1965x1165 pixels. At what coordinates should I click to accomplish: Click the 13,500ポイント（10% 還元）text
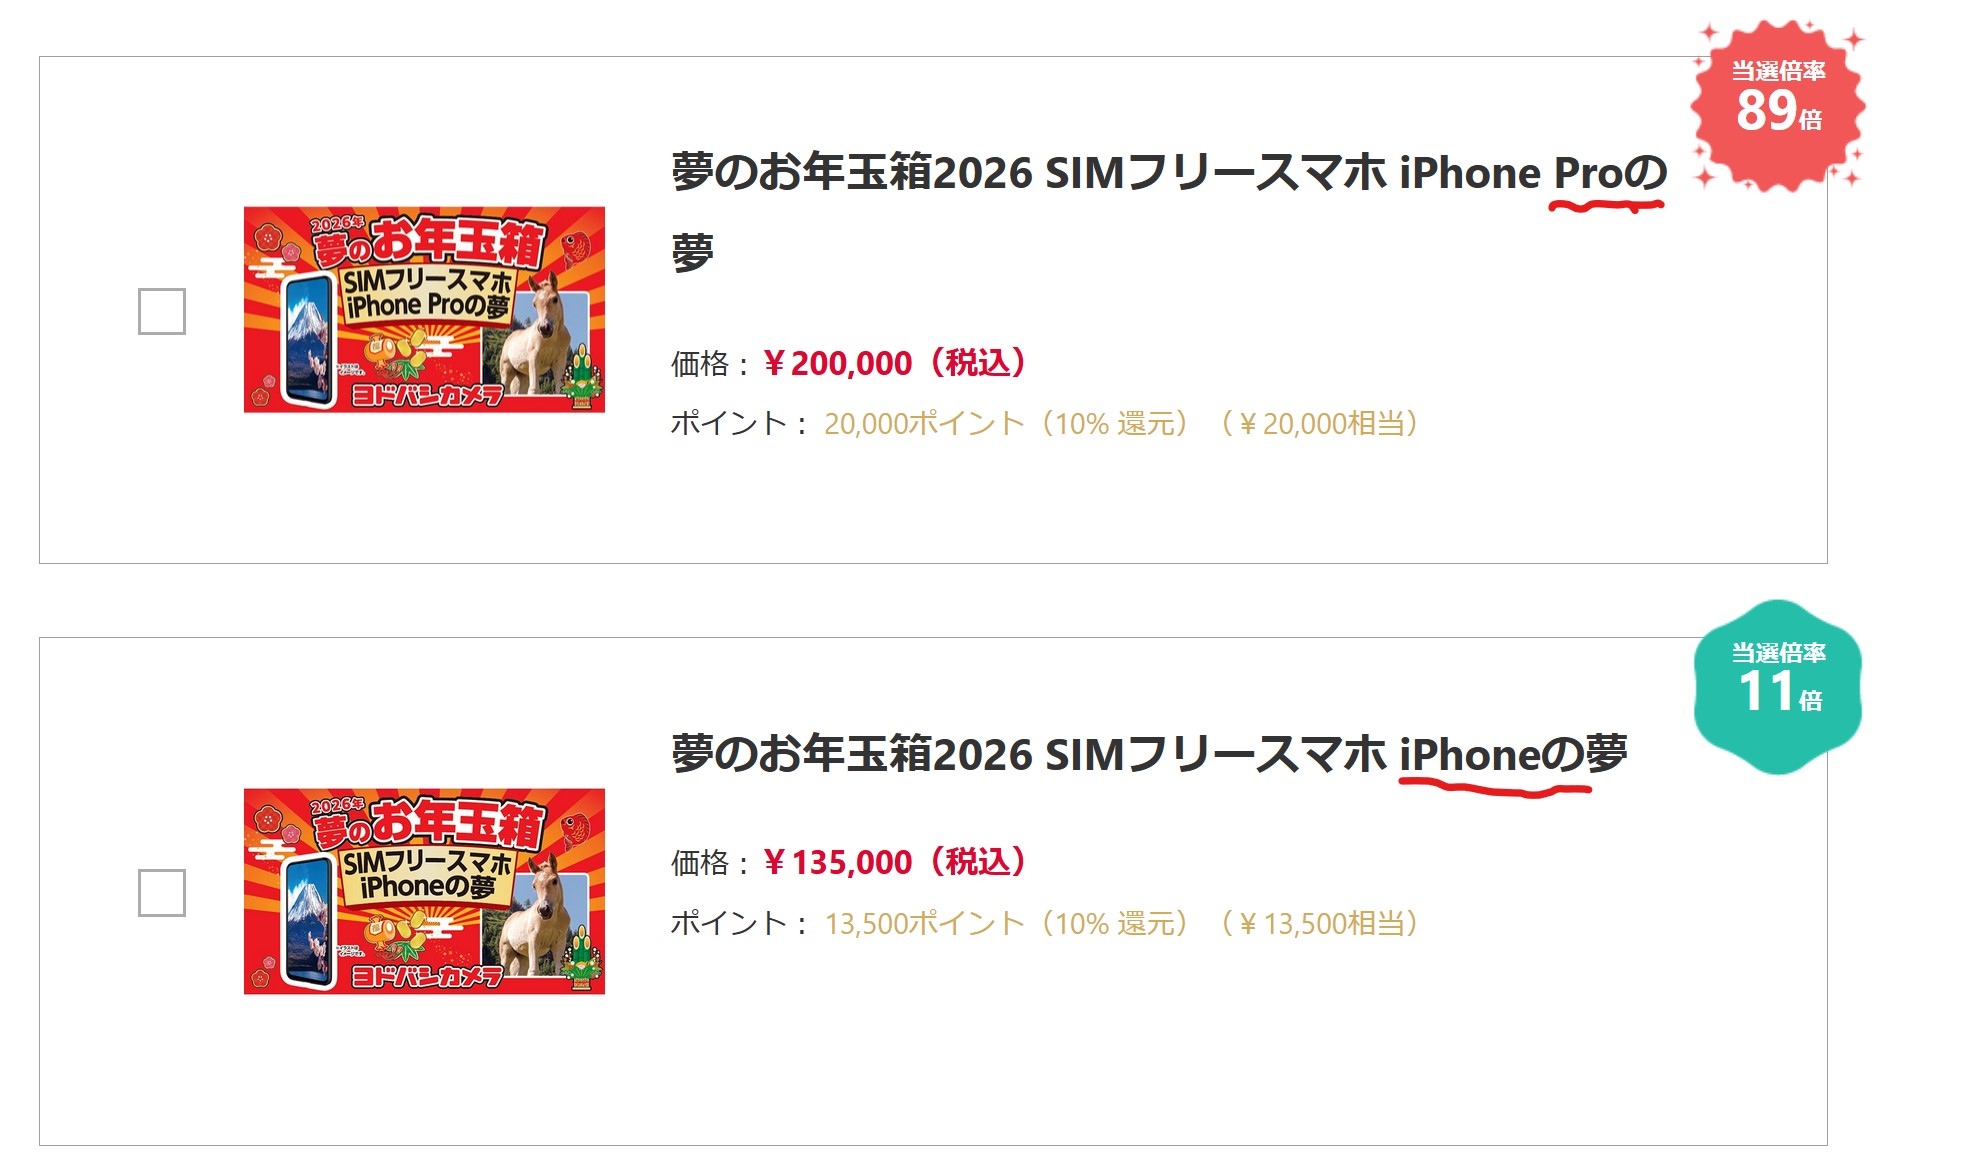[x=1006, y=923]
